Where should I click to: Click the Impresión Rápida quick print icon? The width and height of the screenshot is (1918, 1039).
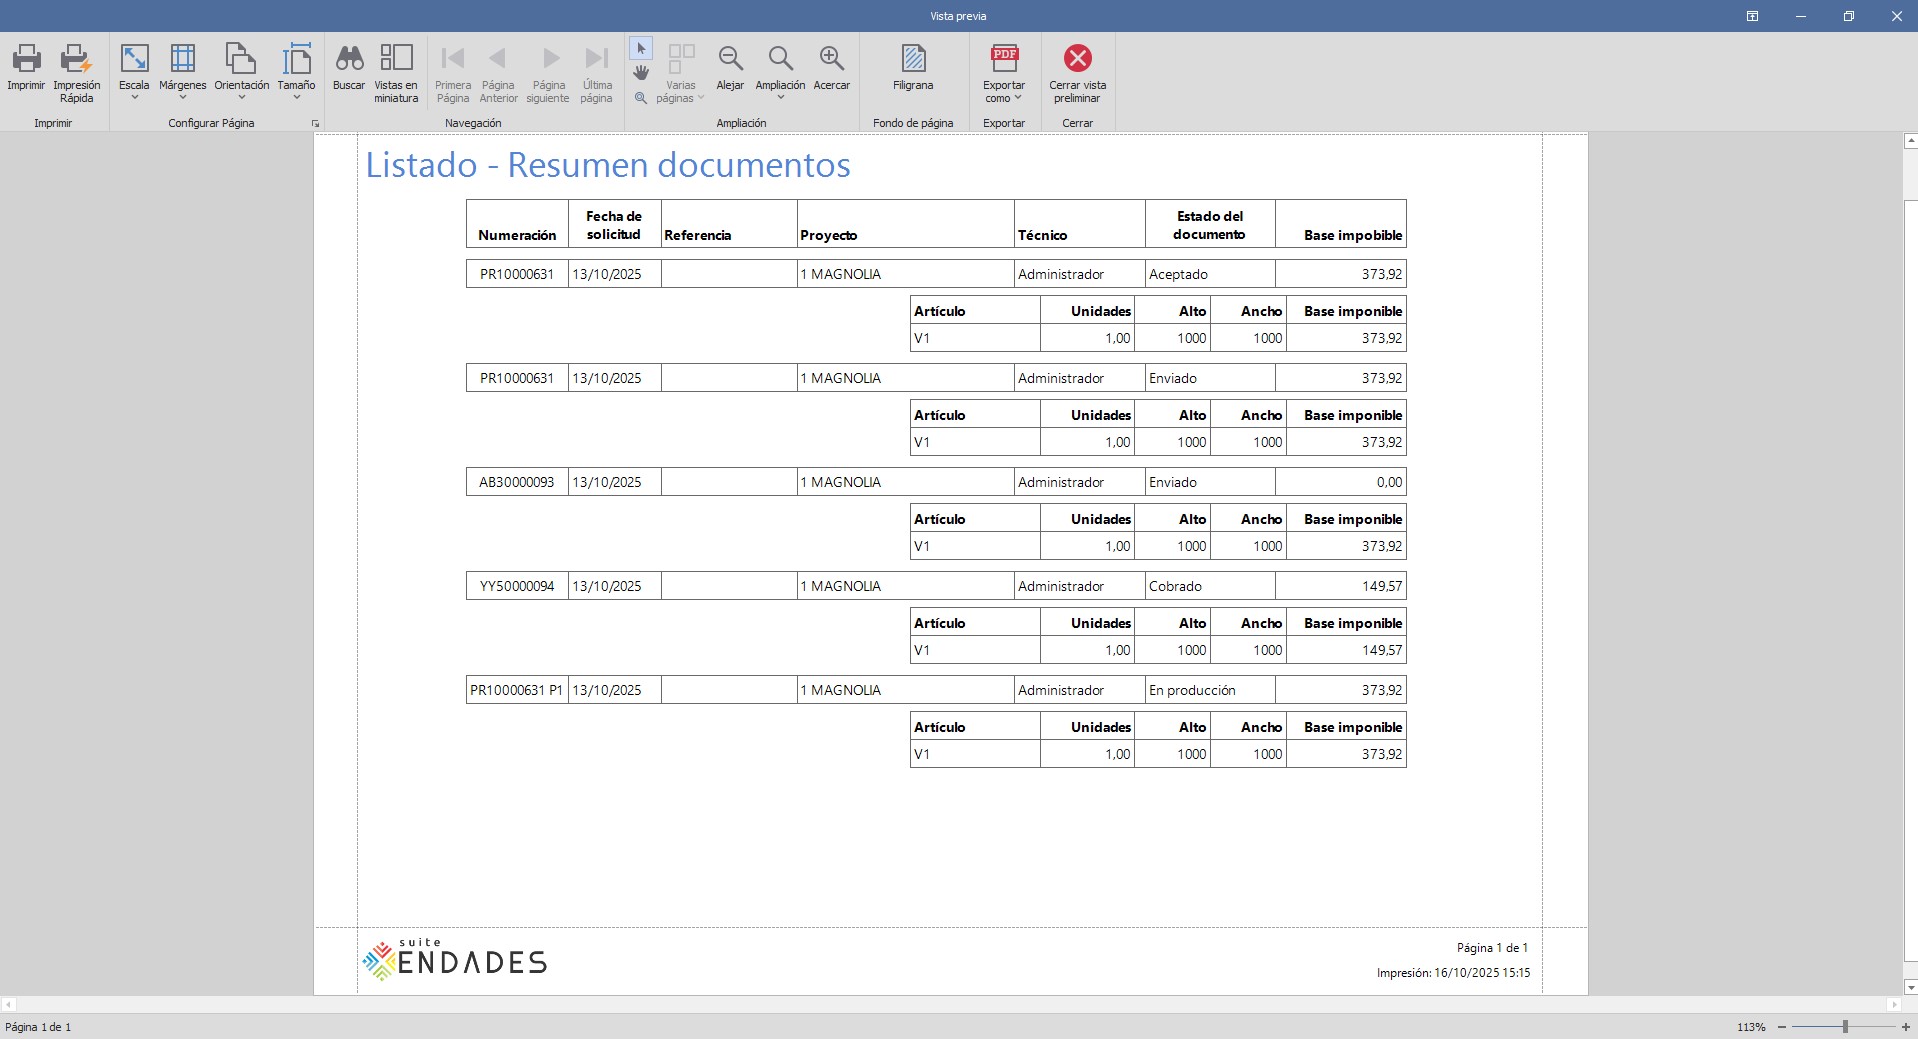pyautogui.click(x=76, y=60)
